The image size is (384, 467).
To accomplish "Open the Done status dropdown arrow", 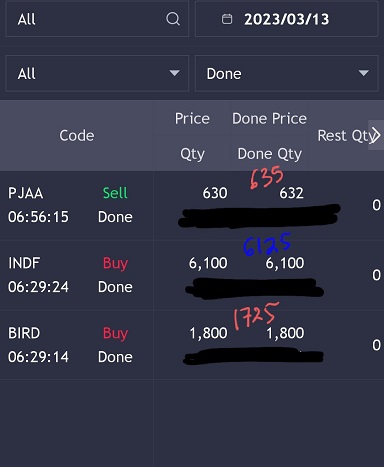I will tap(363, 73).
